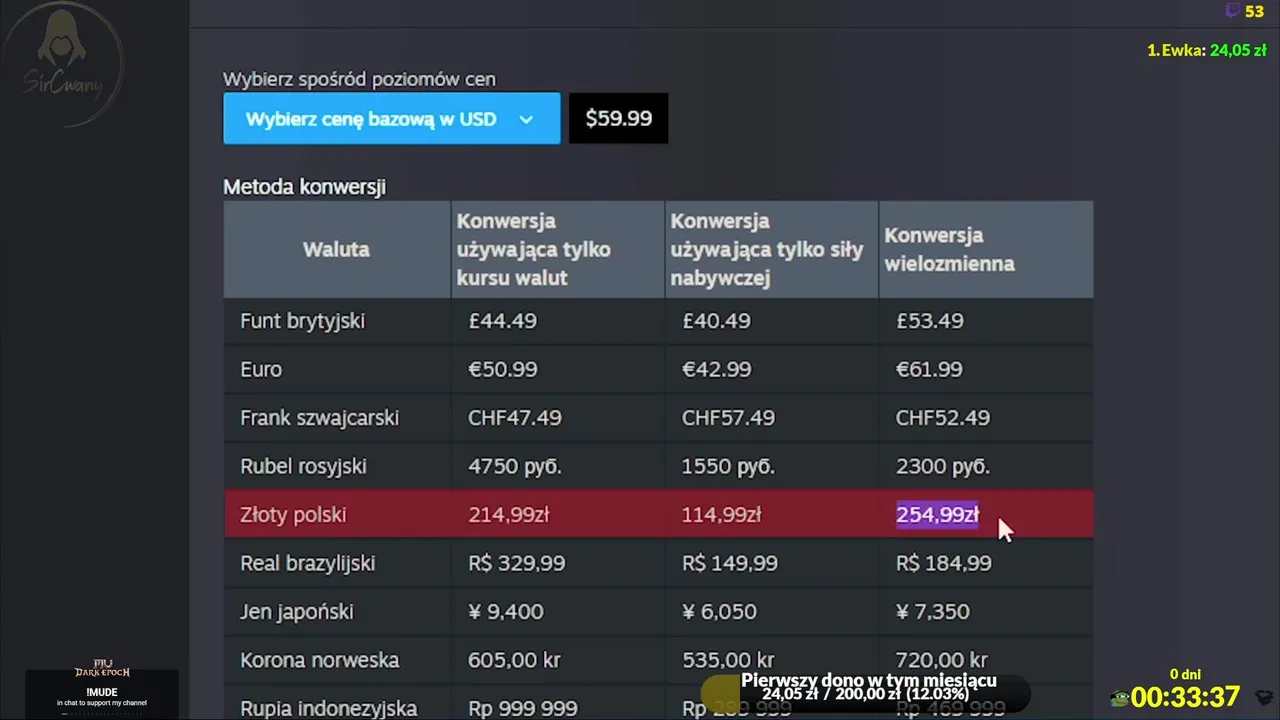Click the $59.99 base price field
This screenshot has height=720, width=1280.
point(618,119)
